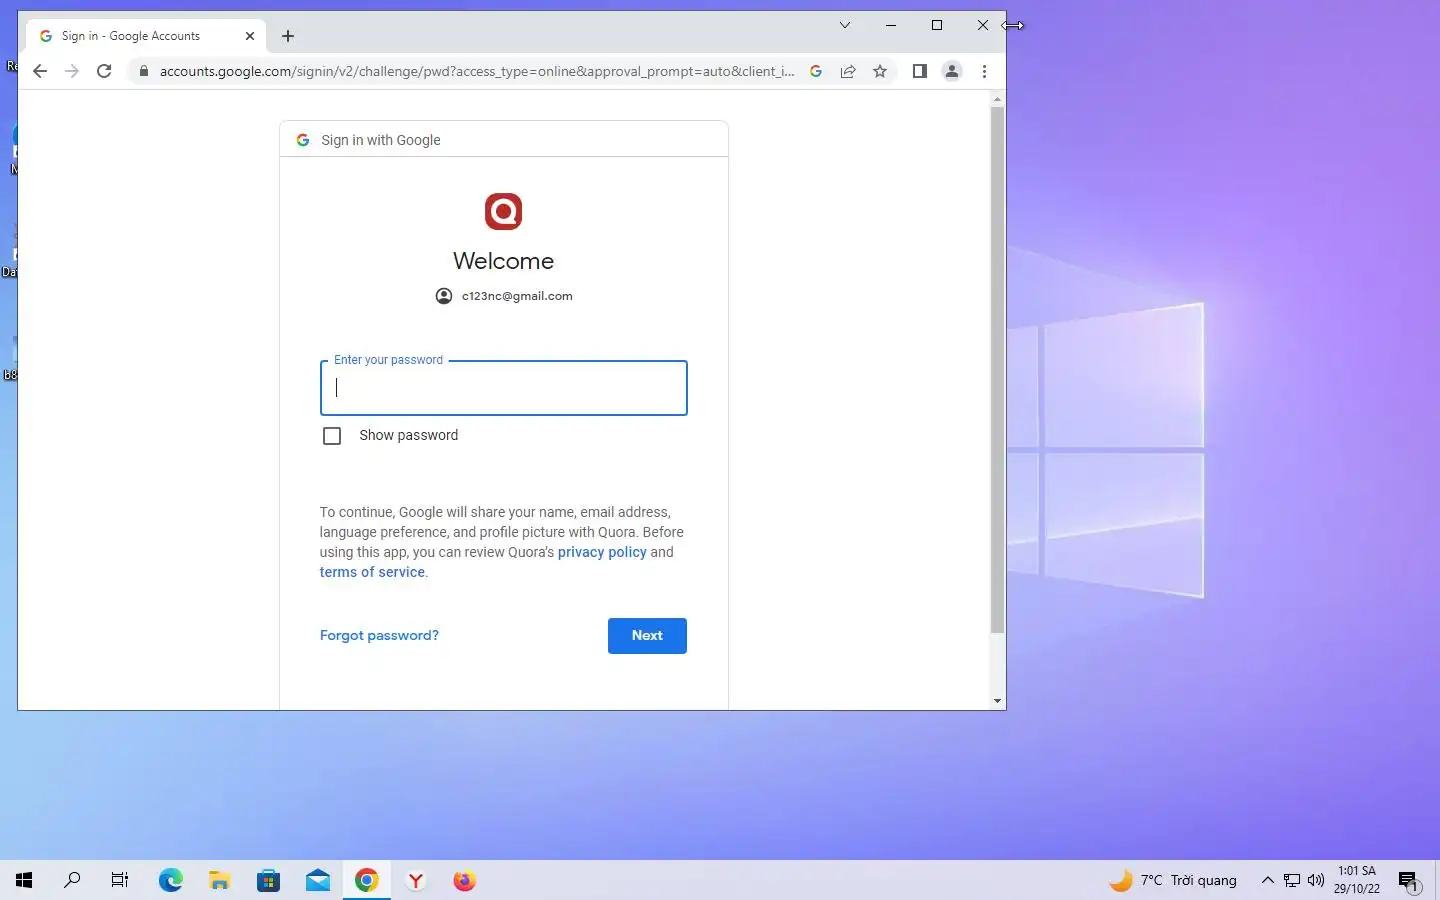Open Quora's privacy policy link

[602, 552]
